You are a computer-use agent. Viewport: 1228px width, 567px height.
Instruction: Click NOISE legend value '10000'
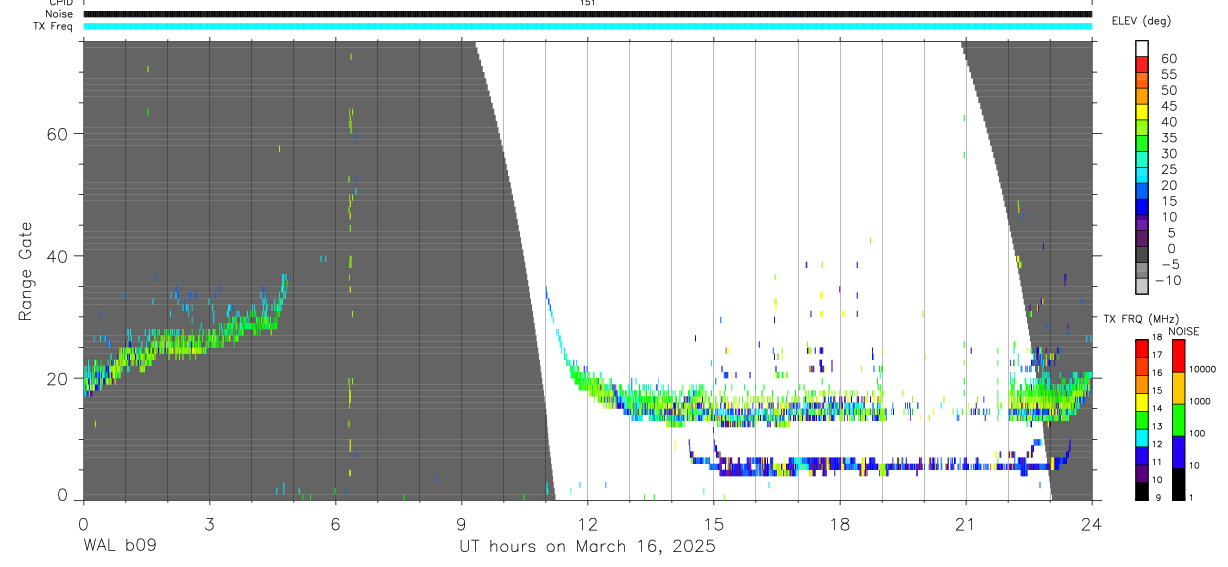pyautogui.click(x=1201, y=369)
